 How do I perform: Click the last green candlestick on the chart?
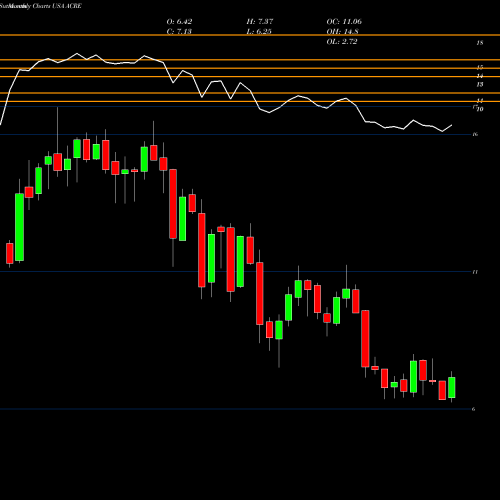[452, 387]
